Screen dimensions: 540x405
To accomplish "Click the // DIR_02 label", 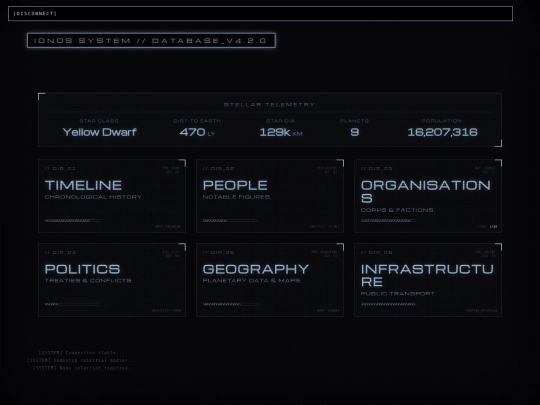I will point(218,168).
